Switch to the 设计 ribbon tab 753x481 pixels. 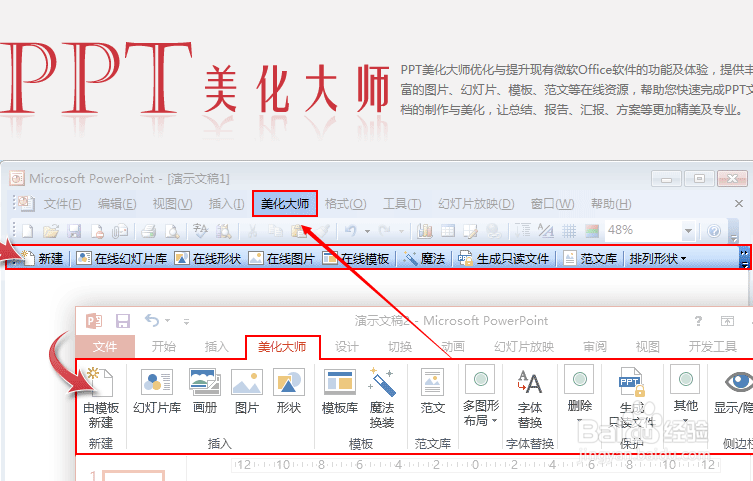[x=347, y=347]
